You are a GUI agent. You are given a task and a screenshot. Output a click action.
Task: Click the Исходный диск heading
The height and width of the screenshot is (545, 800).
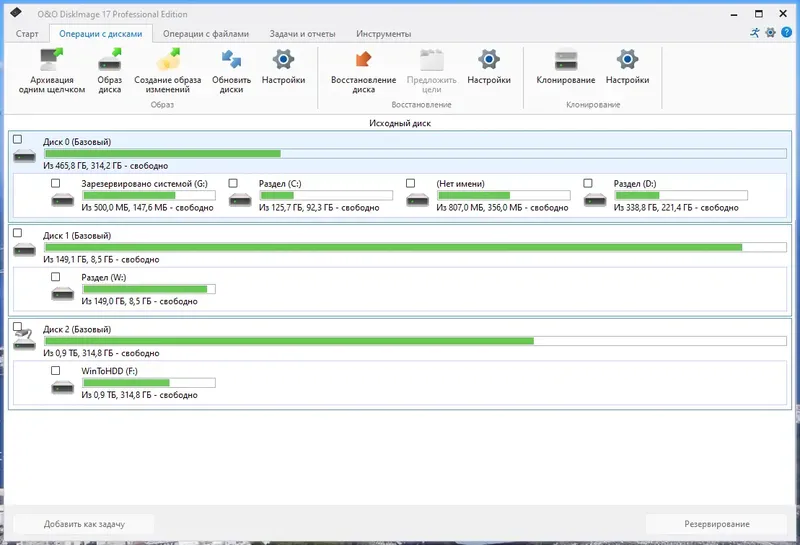click(x=400, y=123)
